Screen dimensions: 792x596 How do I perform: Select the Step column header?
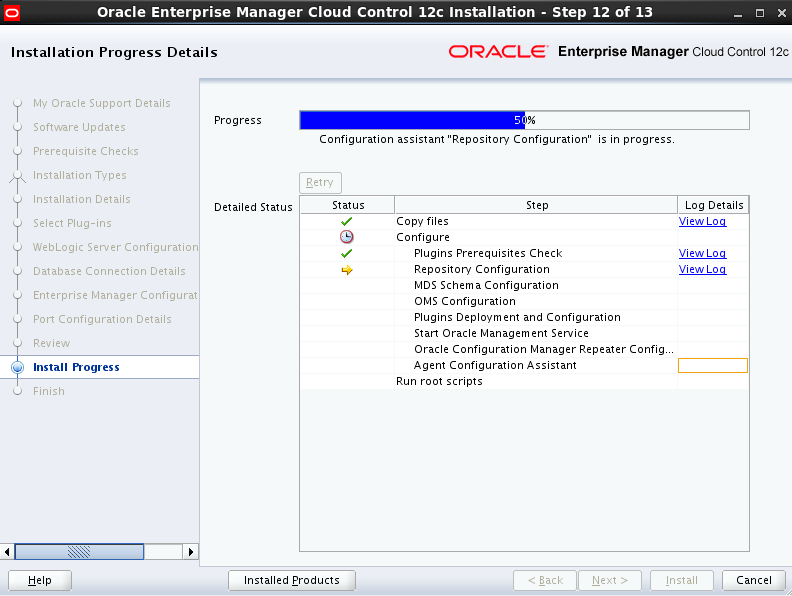pyautogui.click(x=536, y=205)
